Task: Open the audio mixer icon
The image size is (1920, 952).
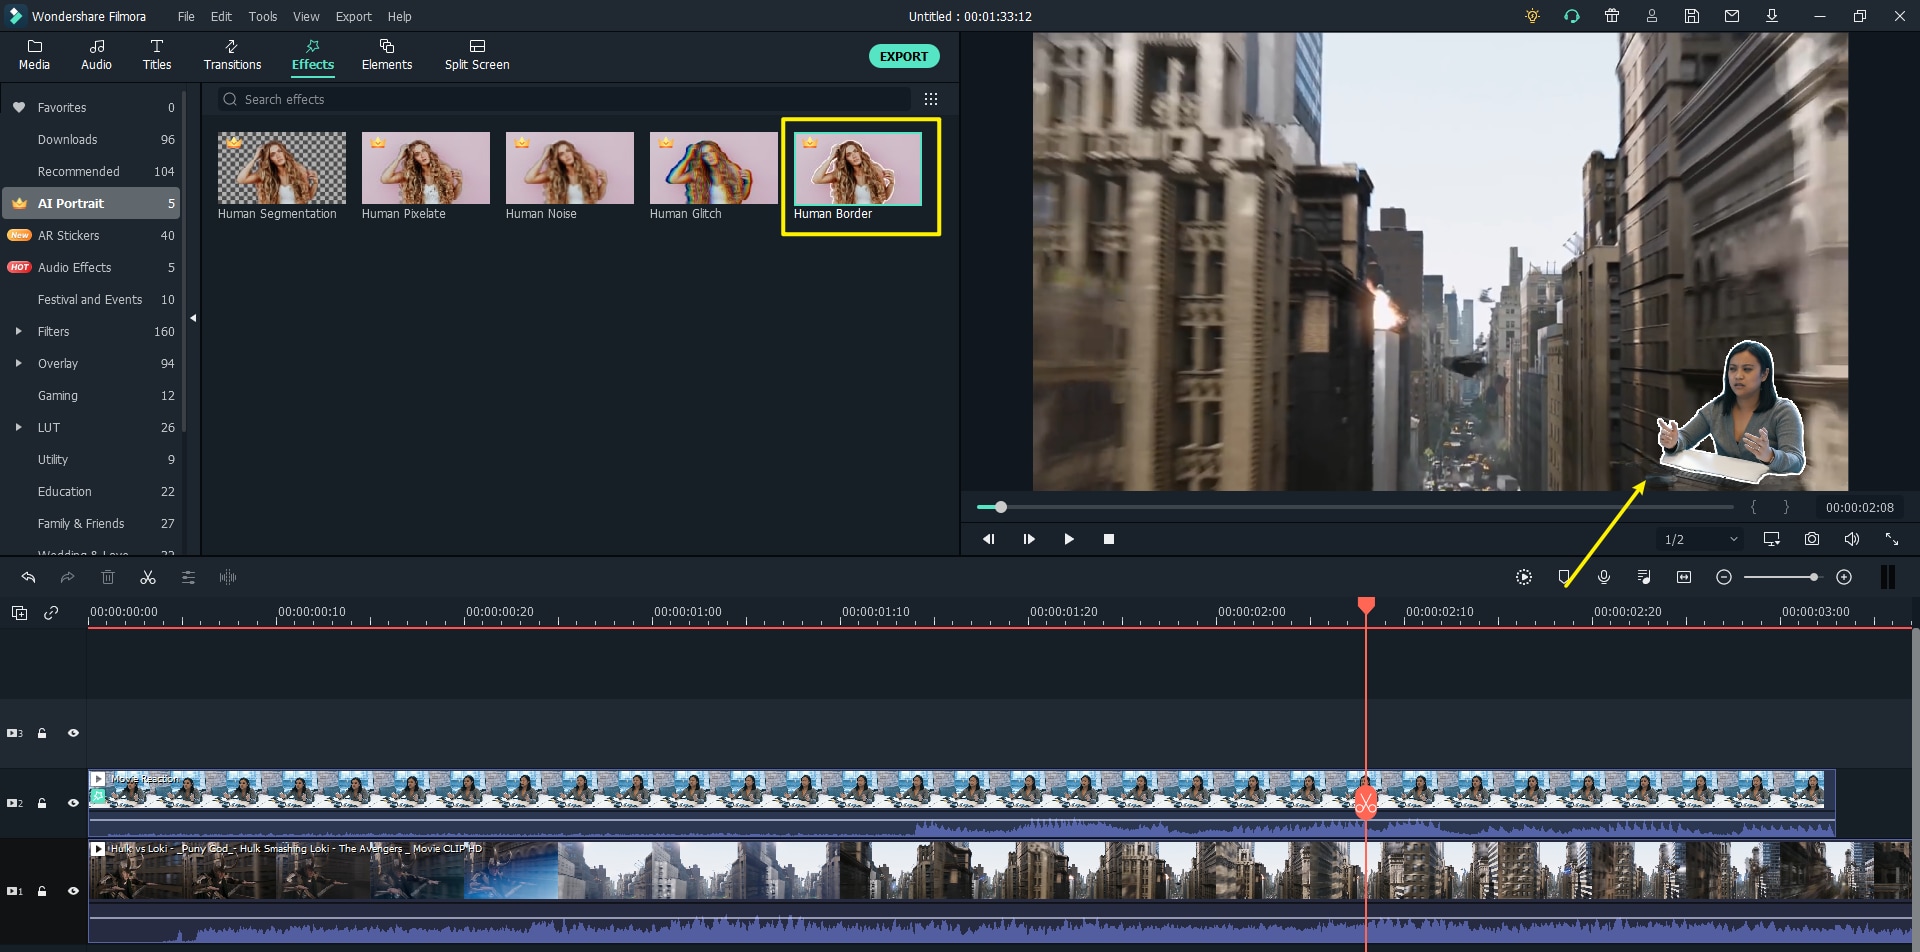Action: tap(1644, 577)
